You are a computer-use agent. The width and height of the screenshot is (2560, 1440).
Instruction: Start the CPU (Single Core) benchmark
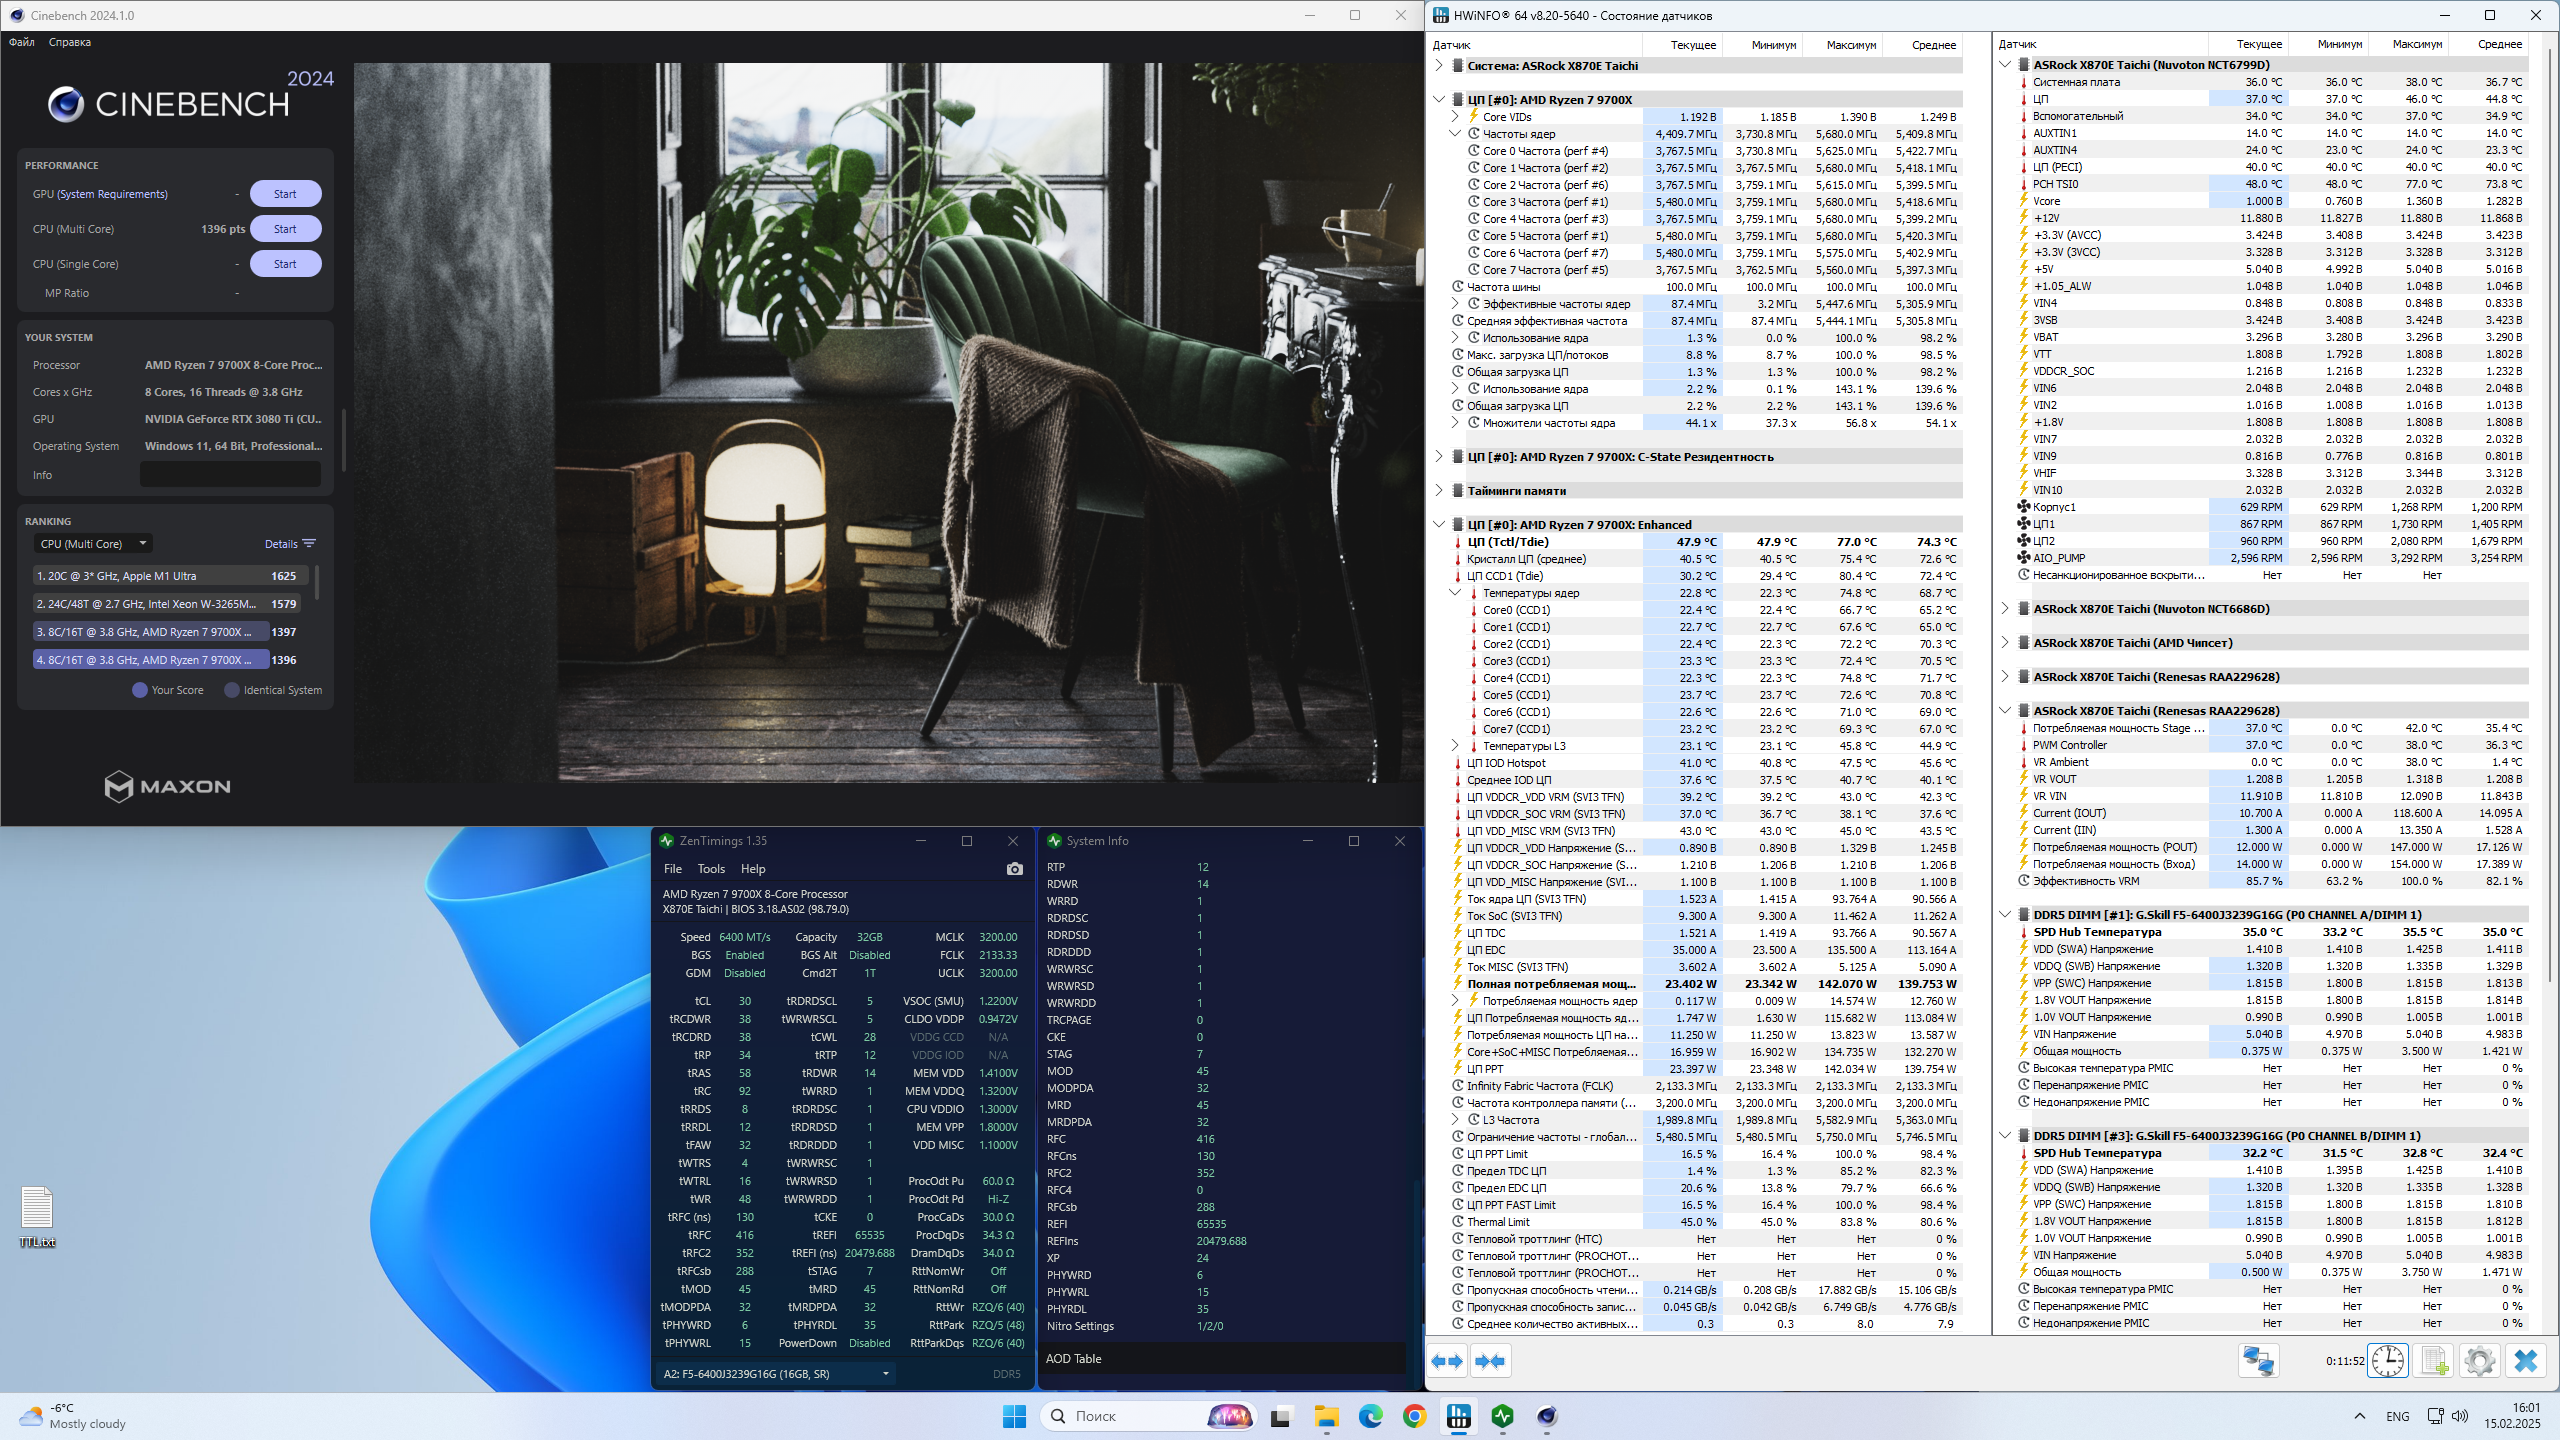click(285, 264)
